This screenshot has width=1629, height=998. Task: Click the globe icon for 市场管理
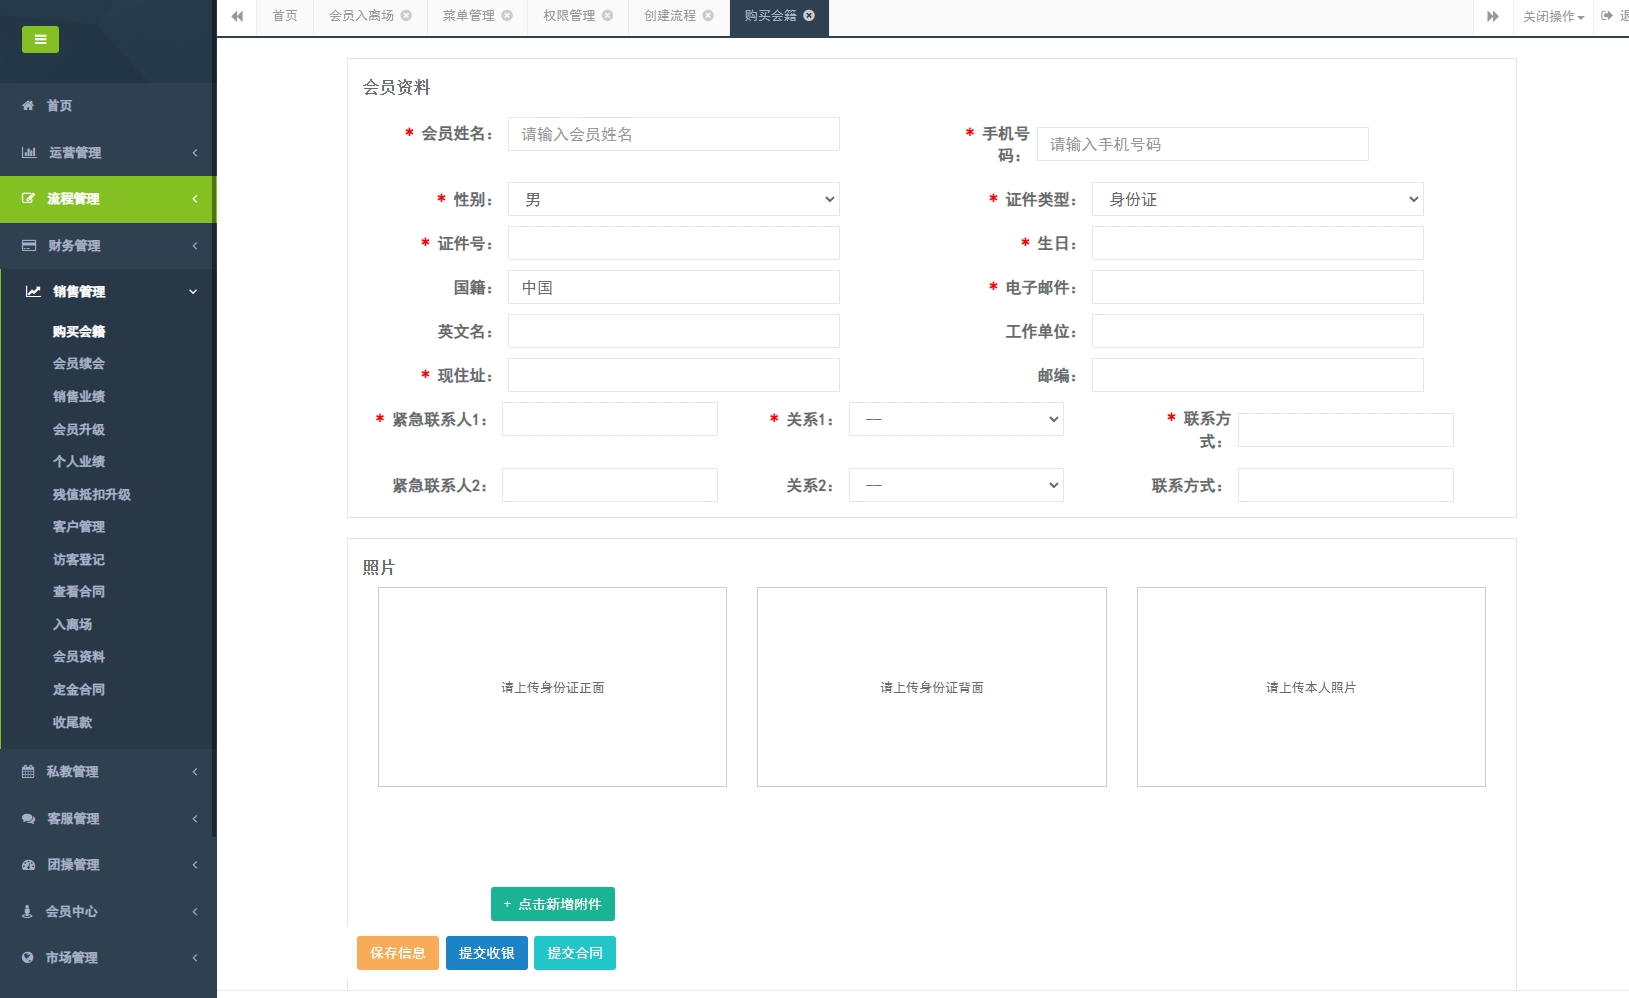click(x=28, y=957)
